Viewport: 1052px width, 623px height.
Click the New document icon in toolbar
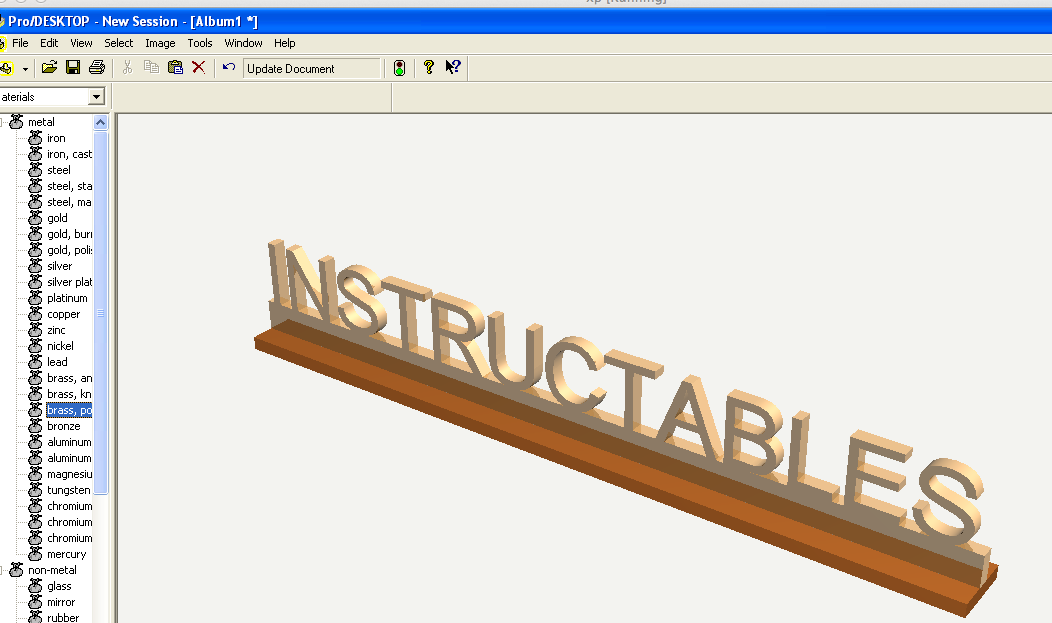point(6,68)
